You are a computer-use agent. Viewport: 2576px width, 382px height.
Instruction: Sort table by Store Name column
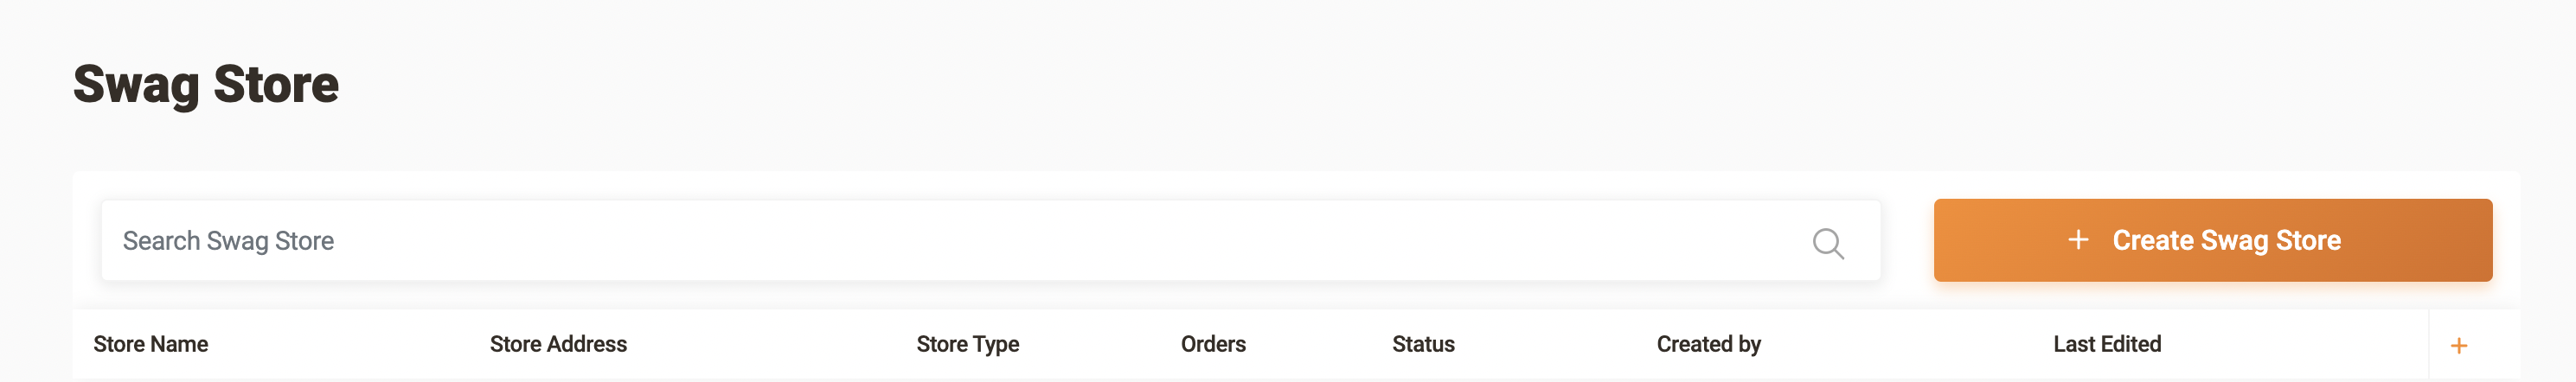click(151, 344)
